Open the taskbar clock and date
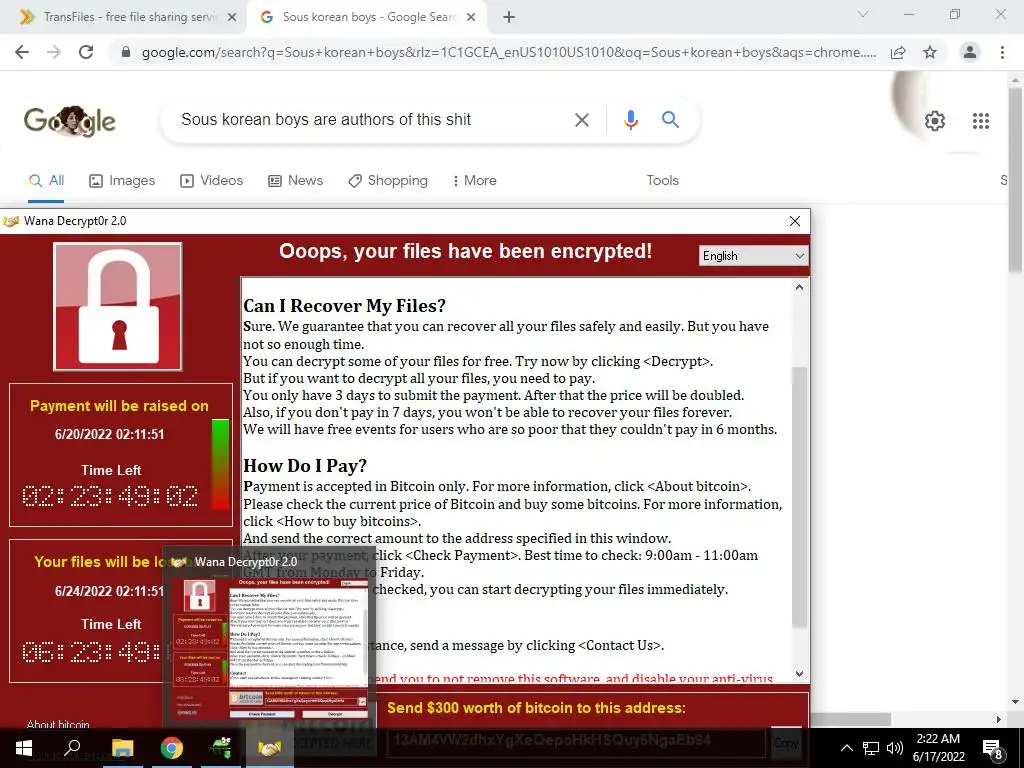The height and width of the screenshot is (768, 1024). click(x=938, y=748)
